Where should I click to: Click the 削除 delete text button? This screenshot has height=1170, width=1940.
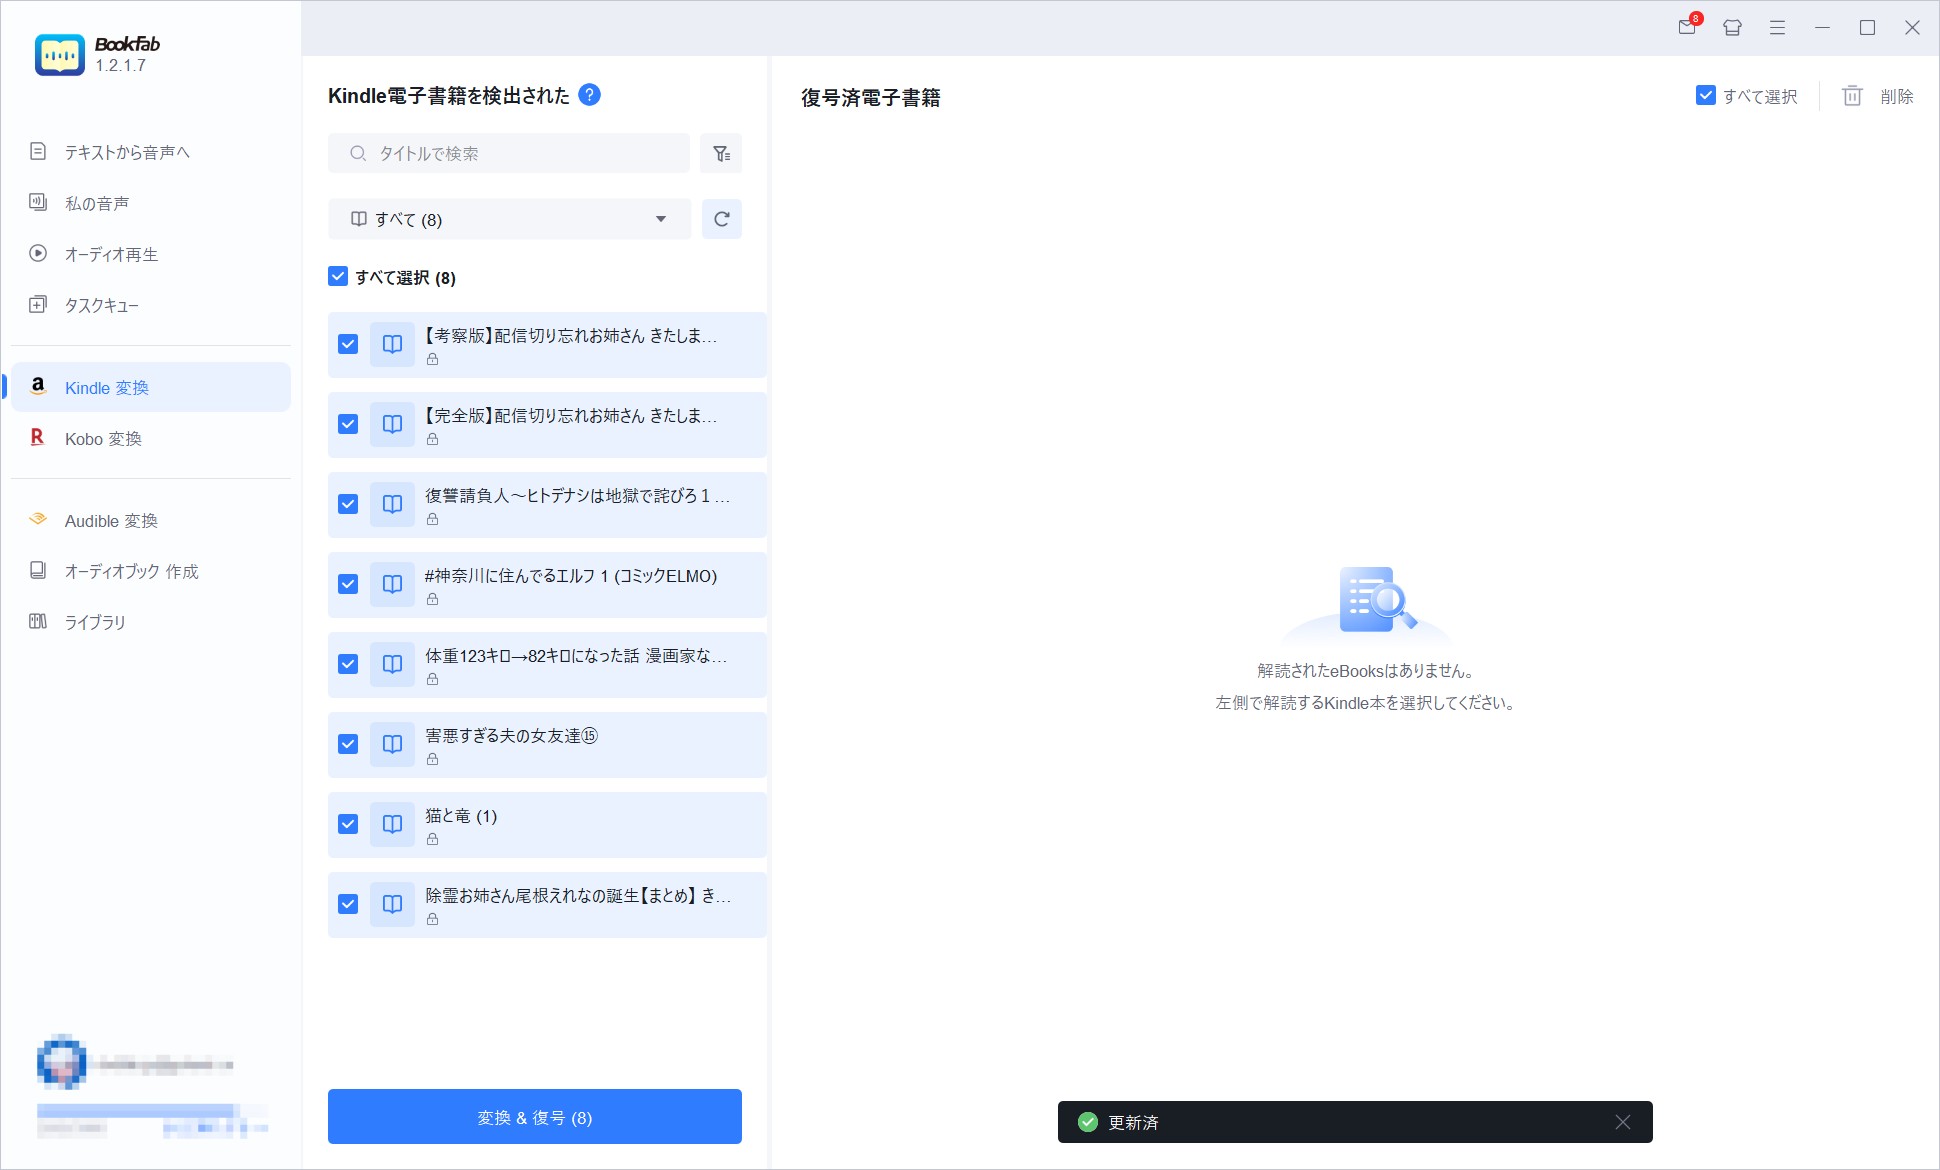click(1896, 96)
